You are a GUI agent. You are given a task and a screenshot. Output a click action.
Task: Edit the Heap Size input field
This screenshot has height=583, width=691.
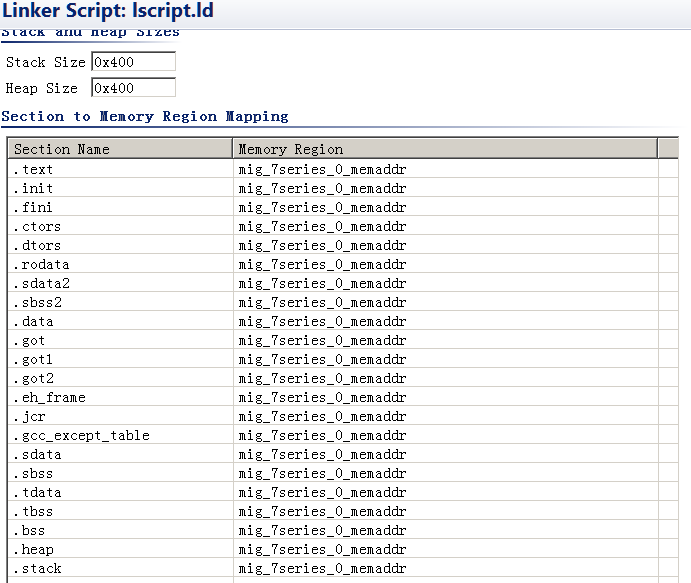pyautogui.click(x=134, y=88)
